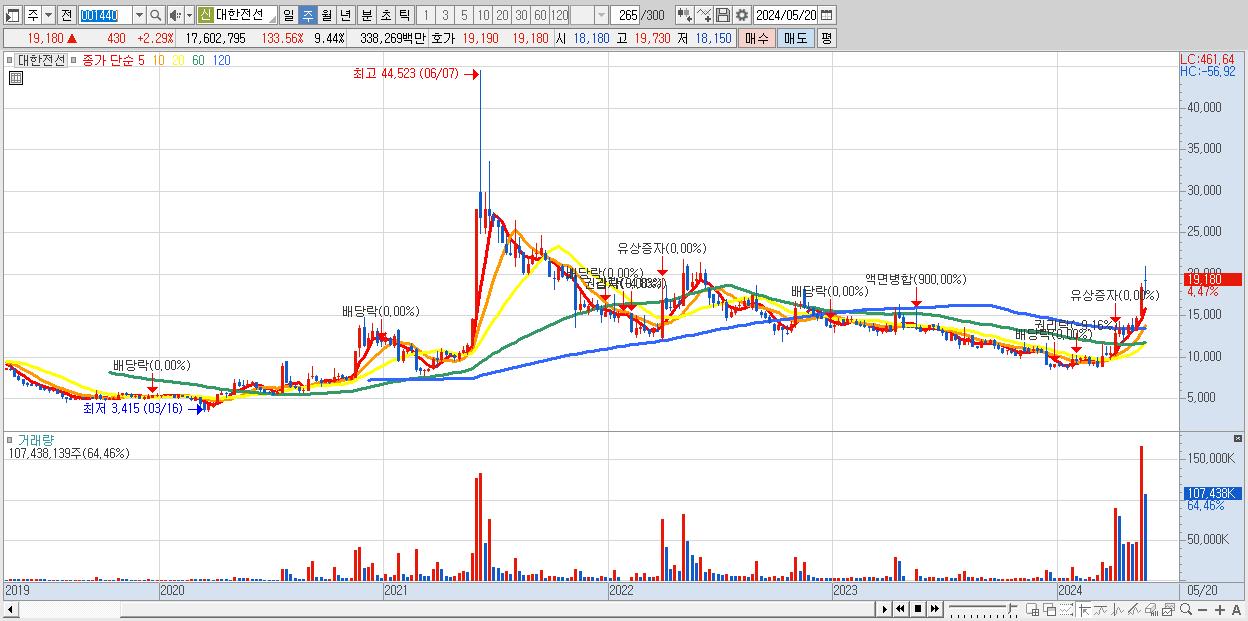Click the 전 button before stock code
Screen dimensions: 1248x621
66,15
